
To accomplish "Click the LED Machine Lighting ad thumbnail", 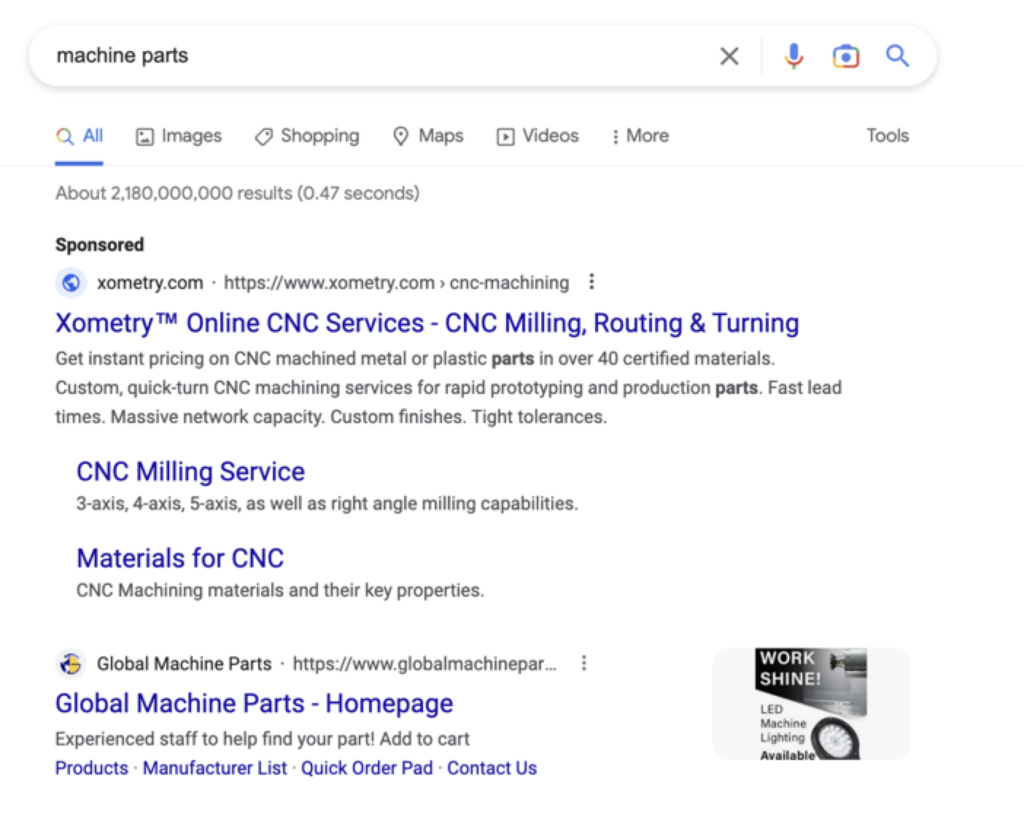I will (811, 703).
